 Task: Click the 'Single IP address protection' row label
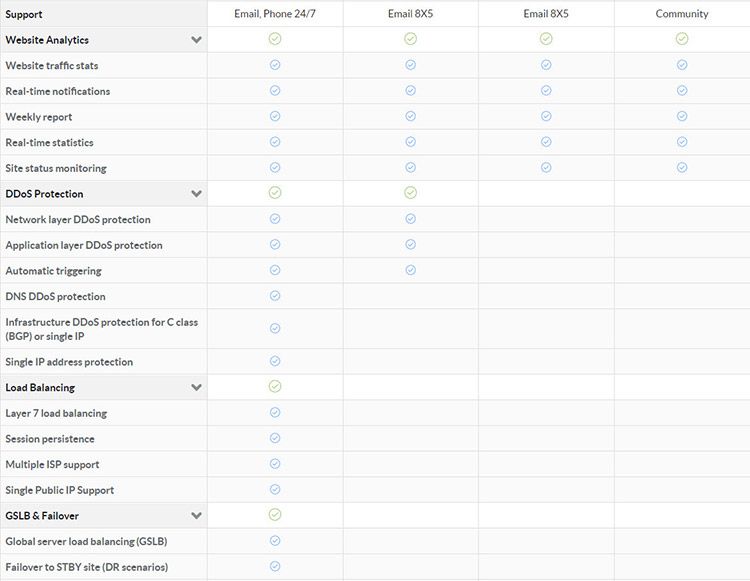tap(69, 362)
